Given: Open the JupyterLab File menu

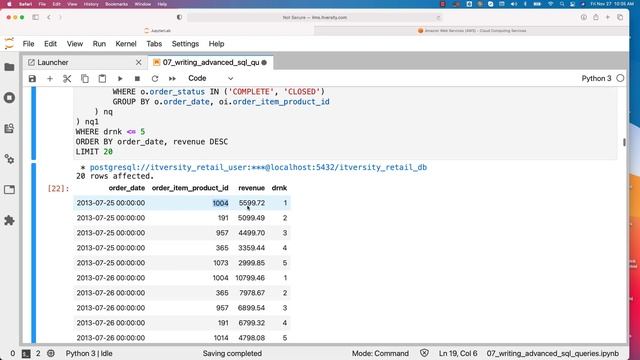Looking at the screenshot, I should (x=29, y=44).
